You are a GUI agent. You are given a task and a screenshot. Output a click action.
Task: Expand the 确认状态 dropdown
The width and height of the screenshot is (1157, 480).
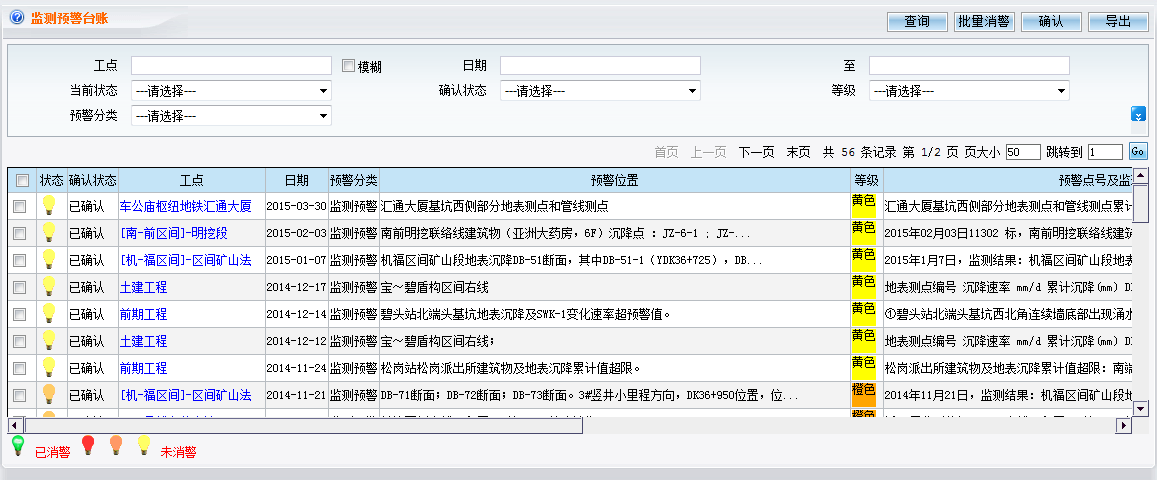[600, 91]
